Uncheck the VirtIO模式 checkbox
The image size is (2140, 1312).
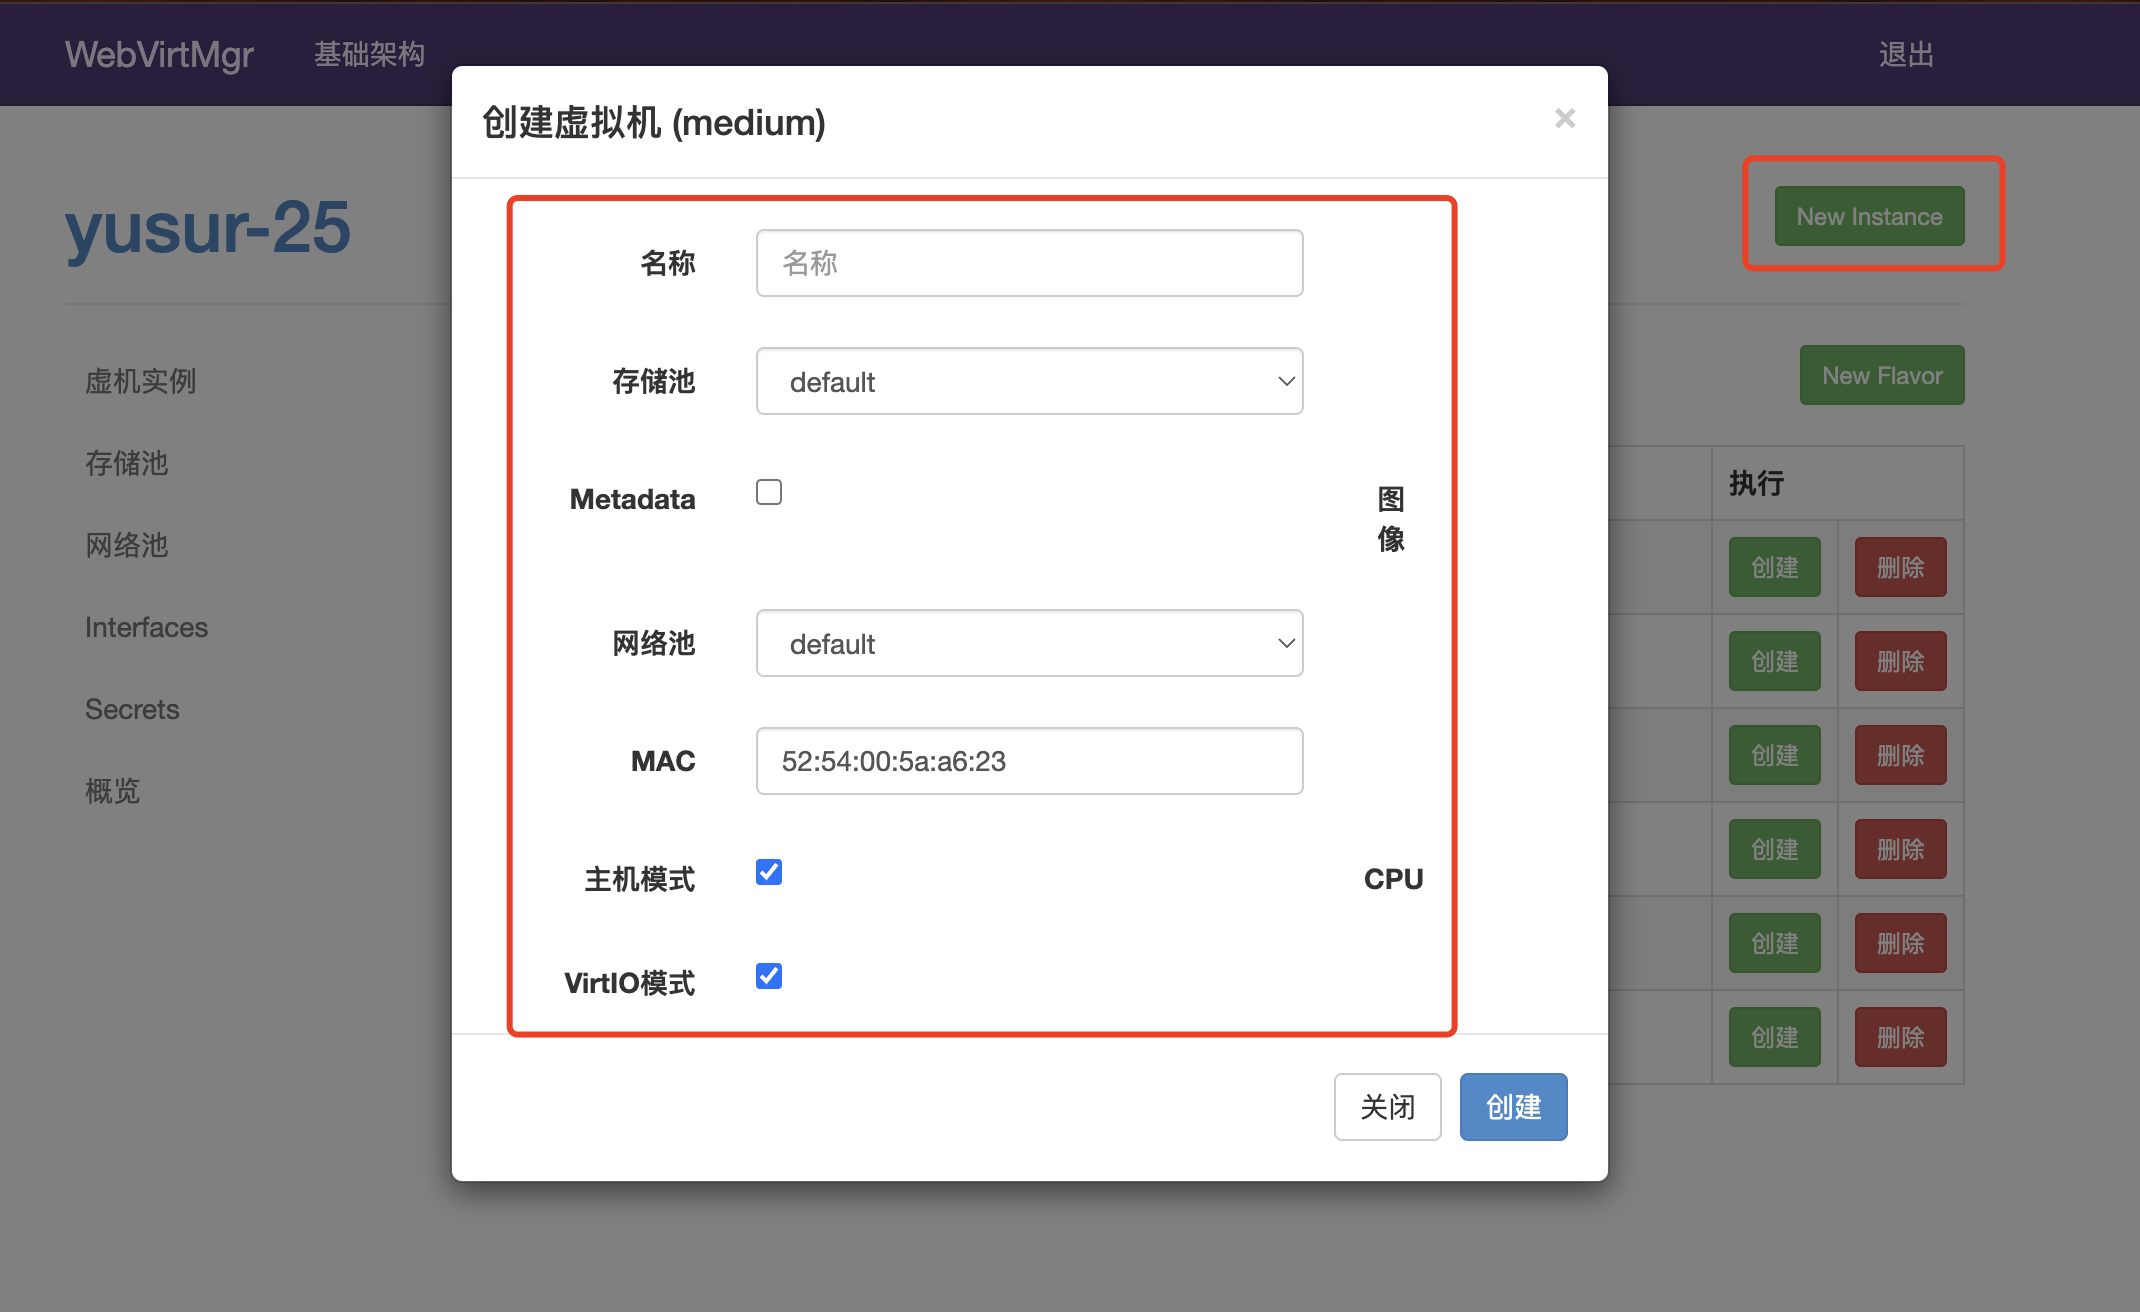pos(769,976)
